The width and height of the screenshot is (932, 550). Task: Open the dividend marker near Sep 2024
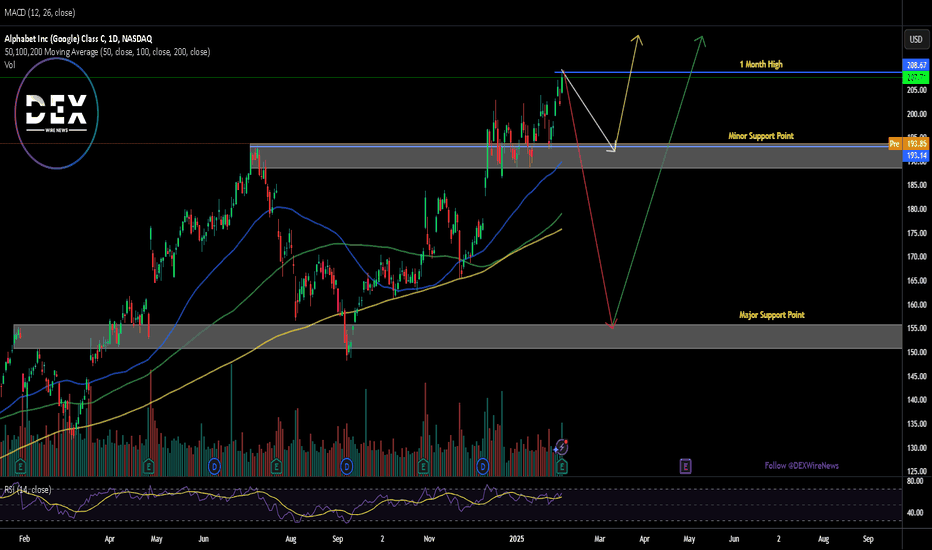click(347, 466)
